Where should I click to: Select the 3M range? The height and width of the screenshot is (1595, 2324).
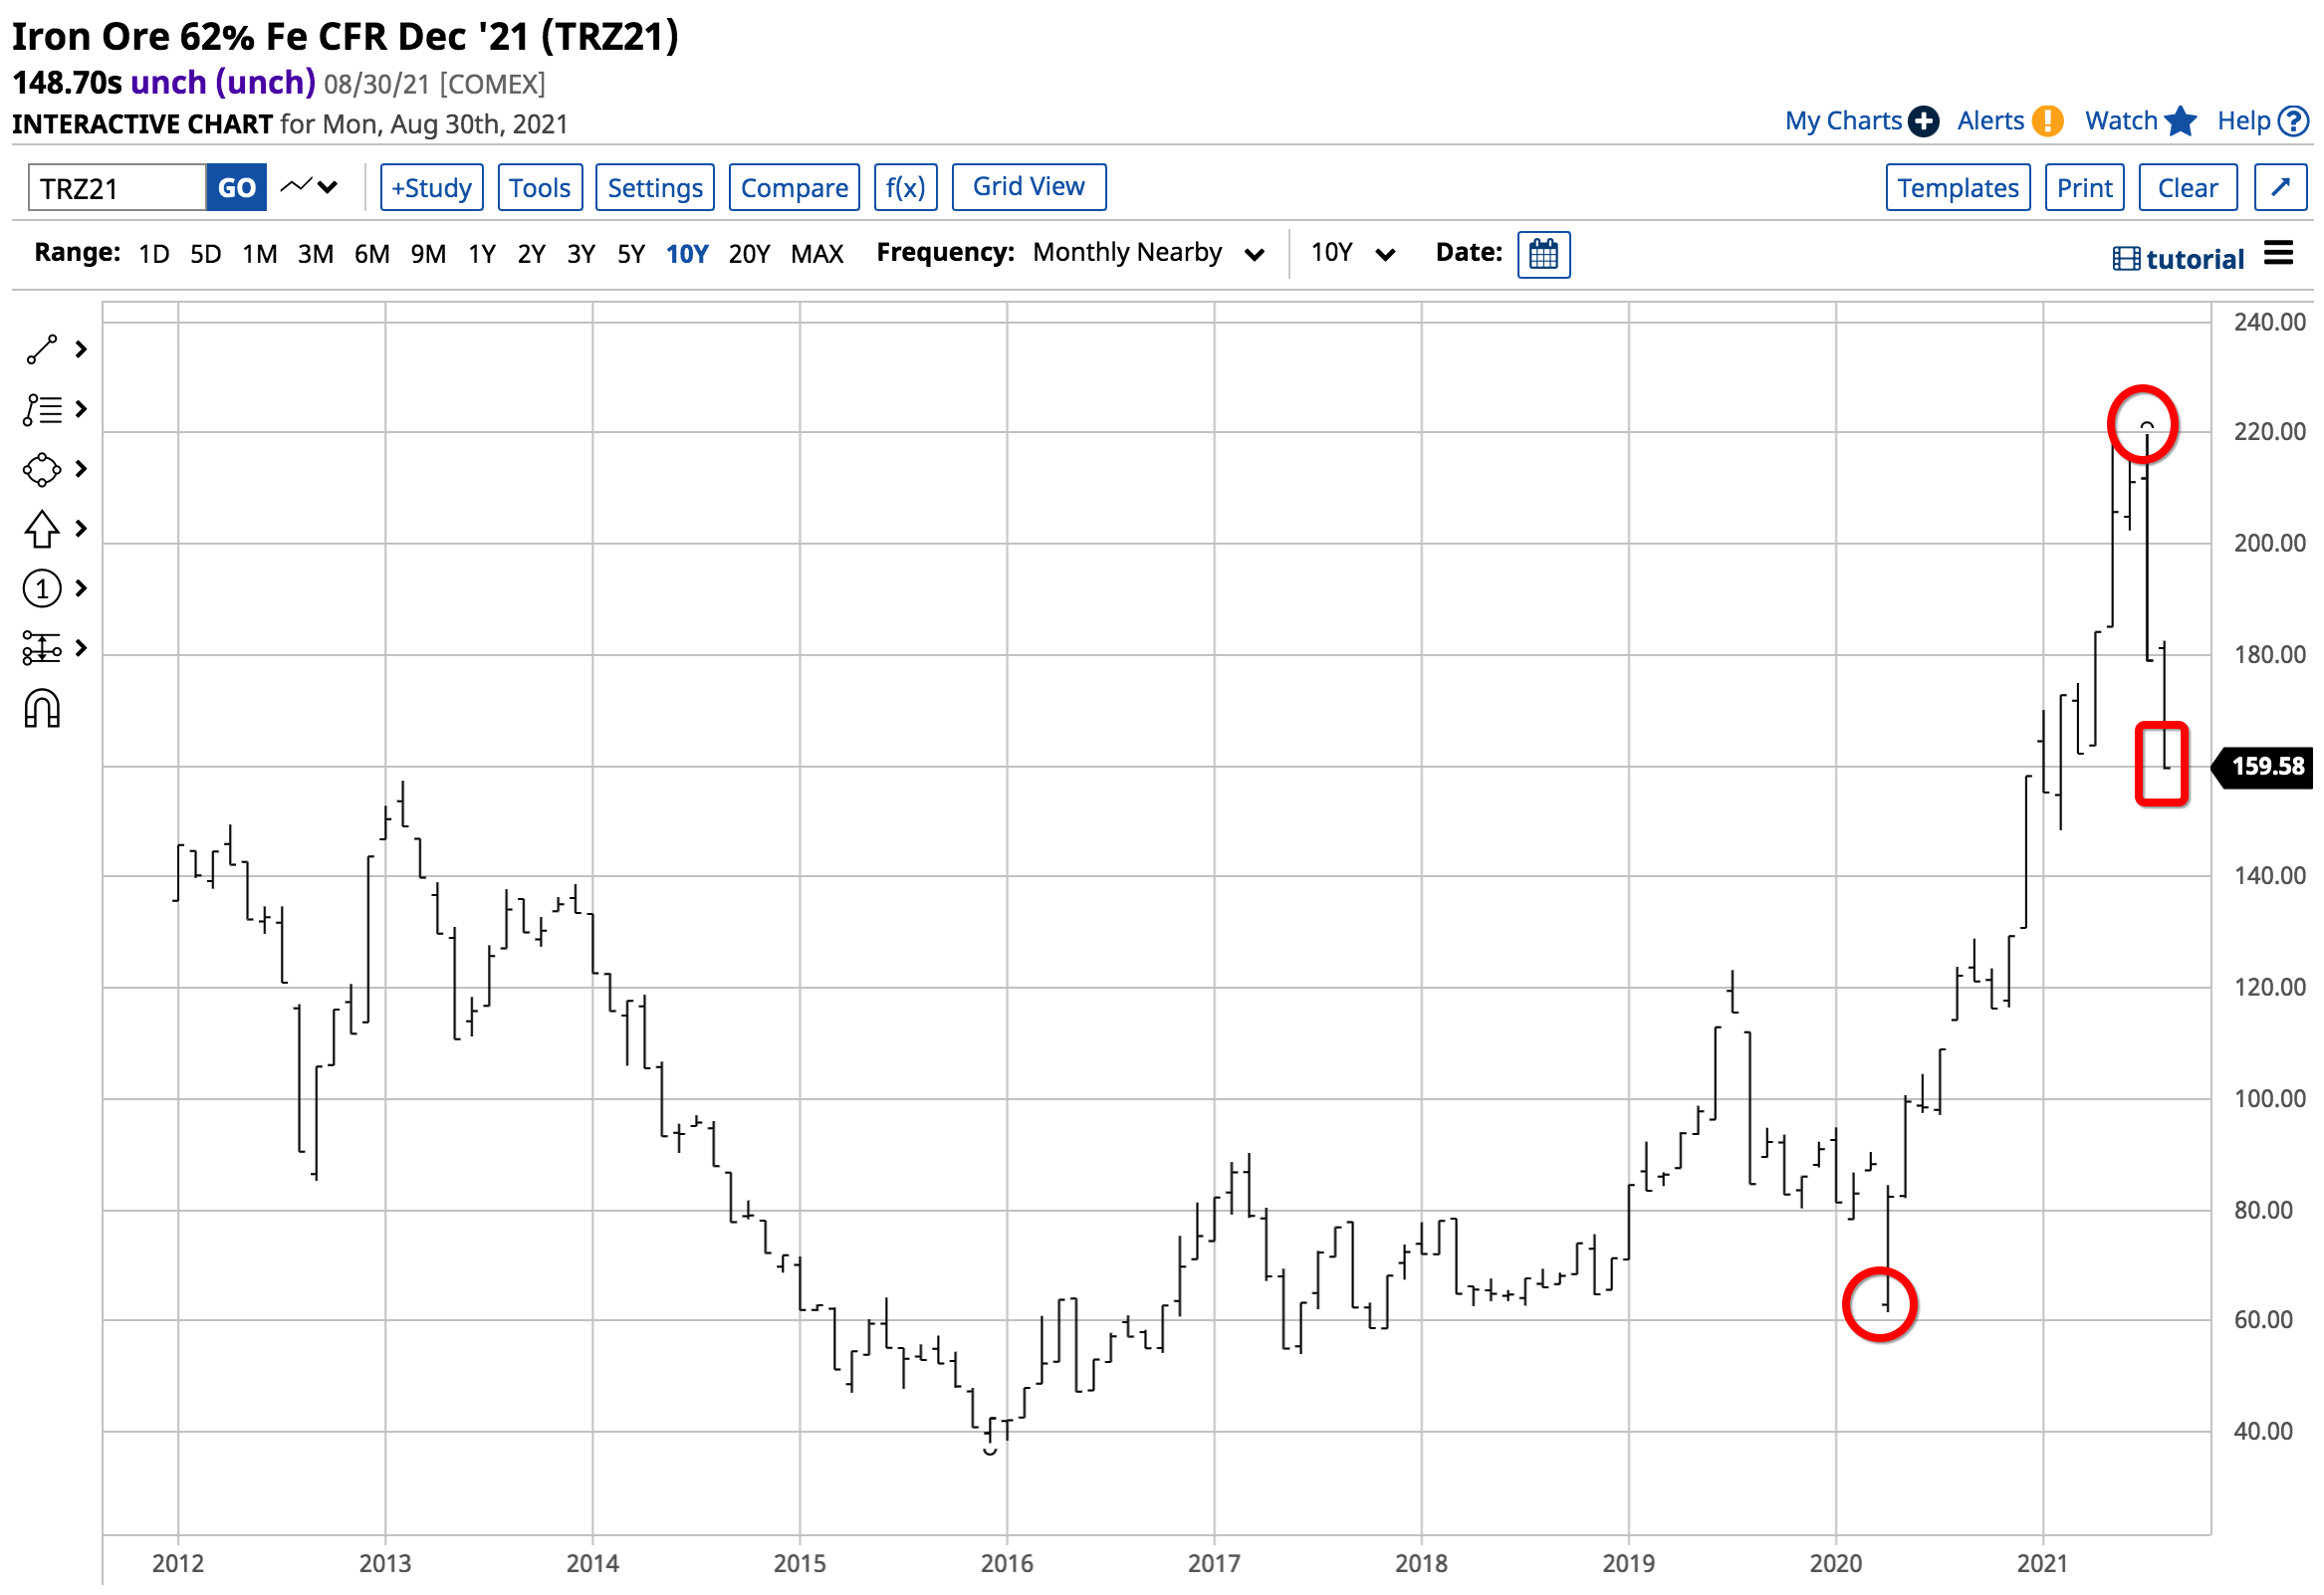pyautogui.click(x=316, y=254)
